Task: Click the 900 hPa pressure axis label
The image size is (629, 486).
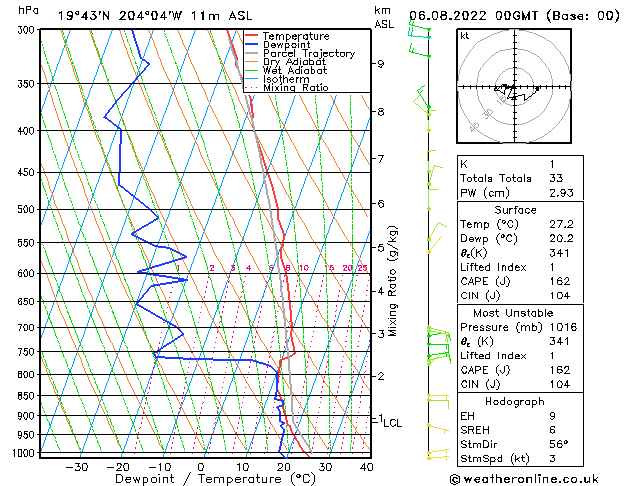Action: [28, 416]
